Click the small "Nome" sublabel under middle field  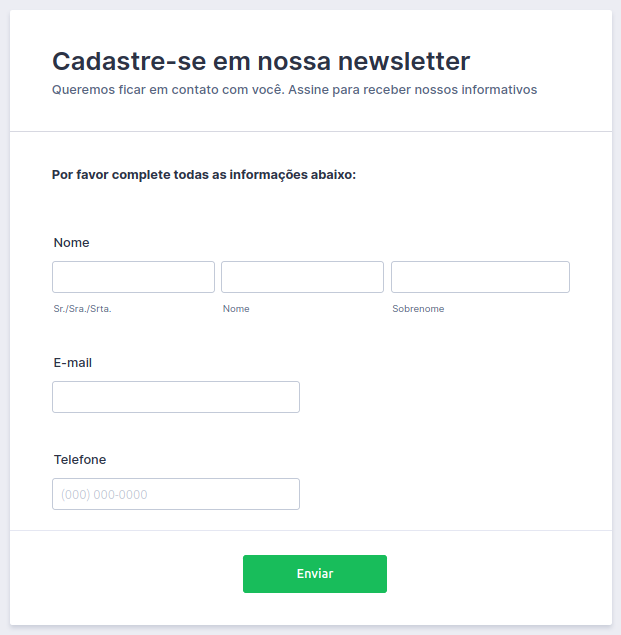(236, 309)
